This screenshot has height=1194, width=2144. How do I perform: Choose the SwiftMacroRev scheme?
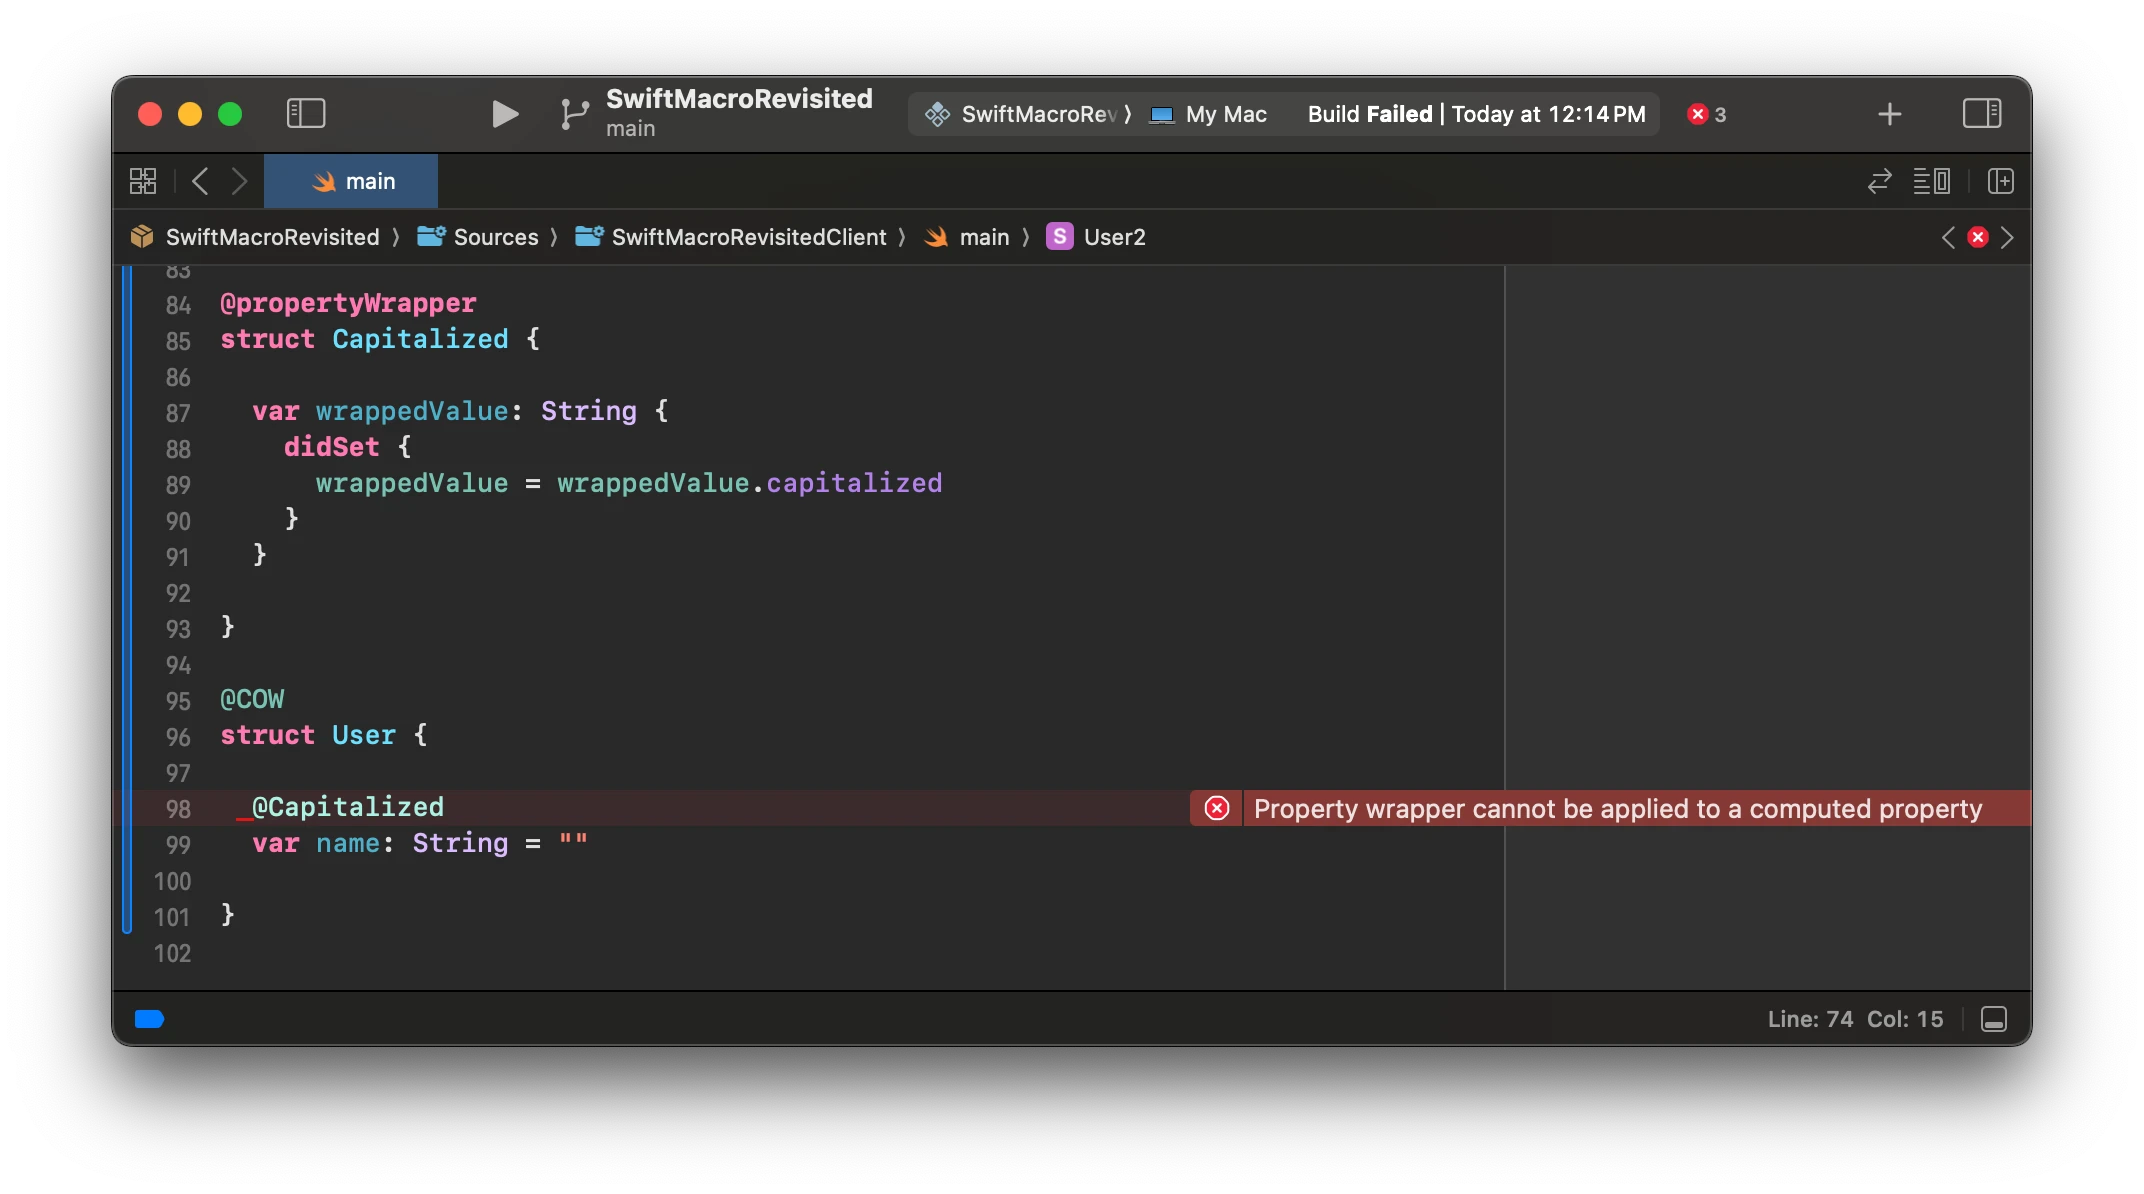coord(1027,114)
